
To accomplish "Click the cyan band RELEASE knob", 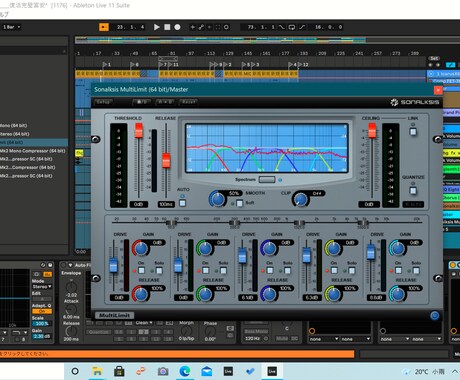I will (x=398, y=294).
